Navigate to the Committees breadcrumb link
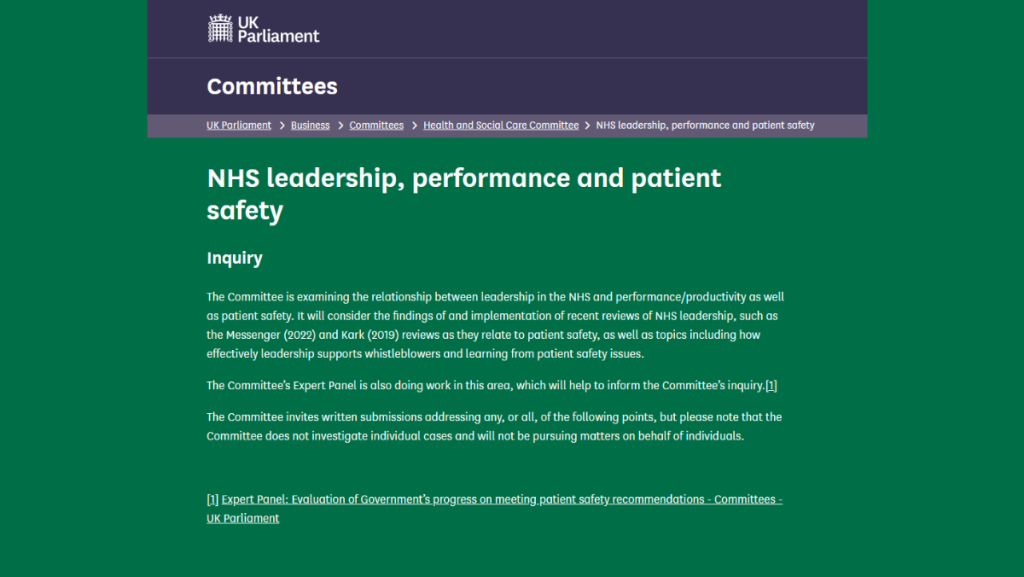 click(x=376, y=126)
